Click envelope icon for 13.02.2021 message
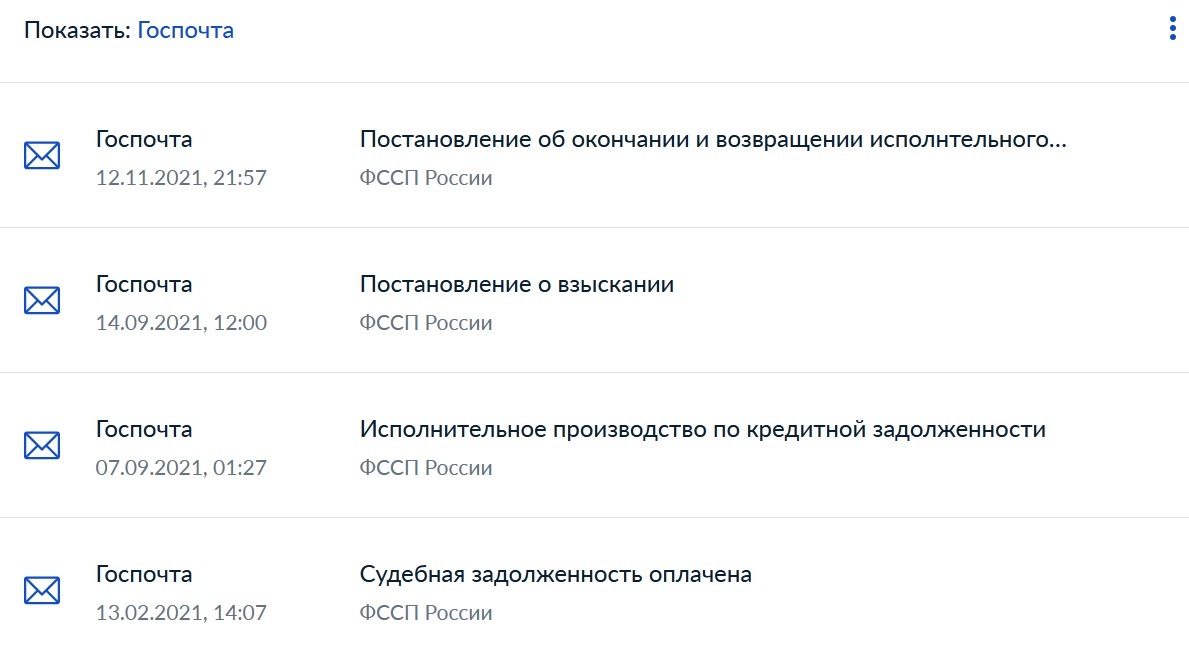This screenshot has height=645, width=1189. (x=42, y=590)
